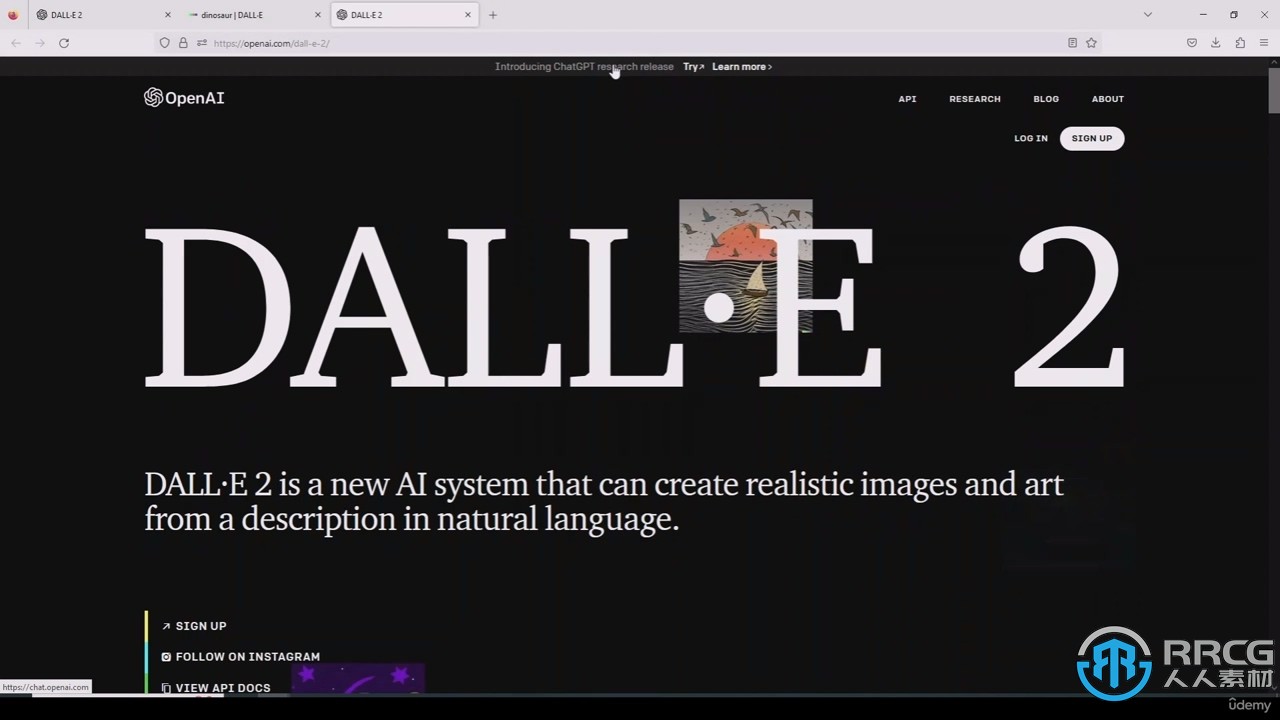
Task: Open the RESEARCH menu item
Action: [x=975, y=99]
